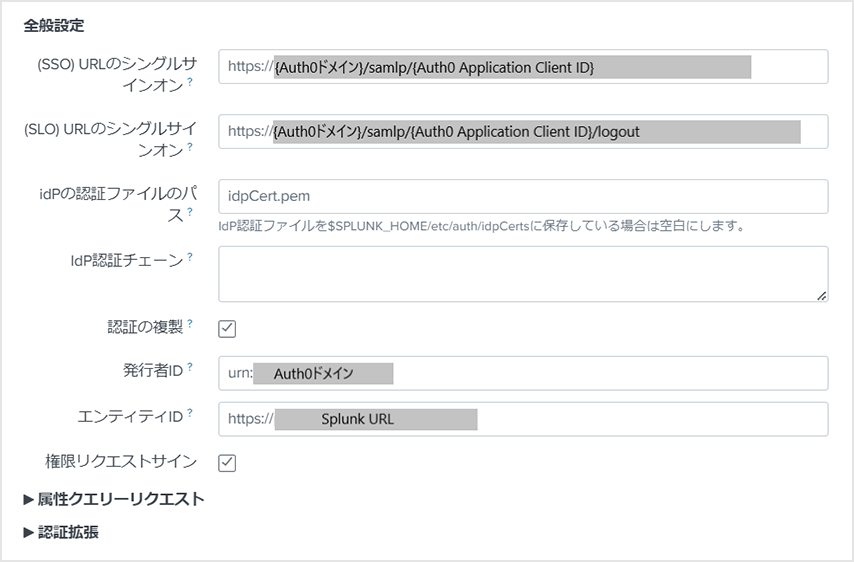The width and height of the screenshot is (854, 562).
Task: Click the エンティティID Splunk URL field
Action: pyautogui.click(x=523, y=419)
